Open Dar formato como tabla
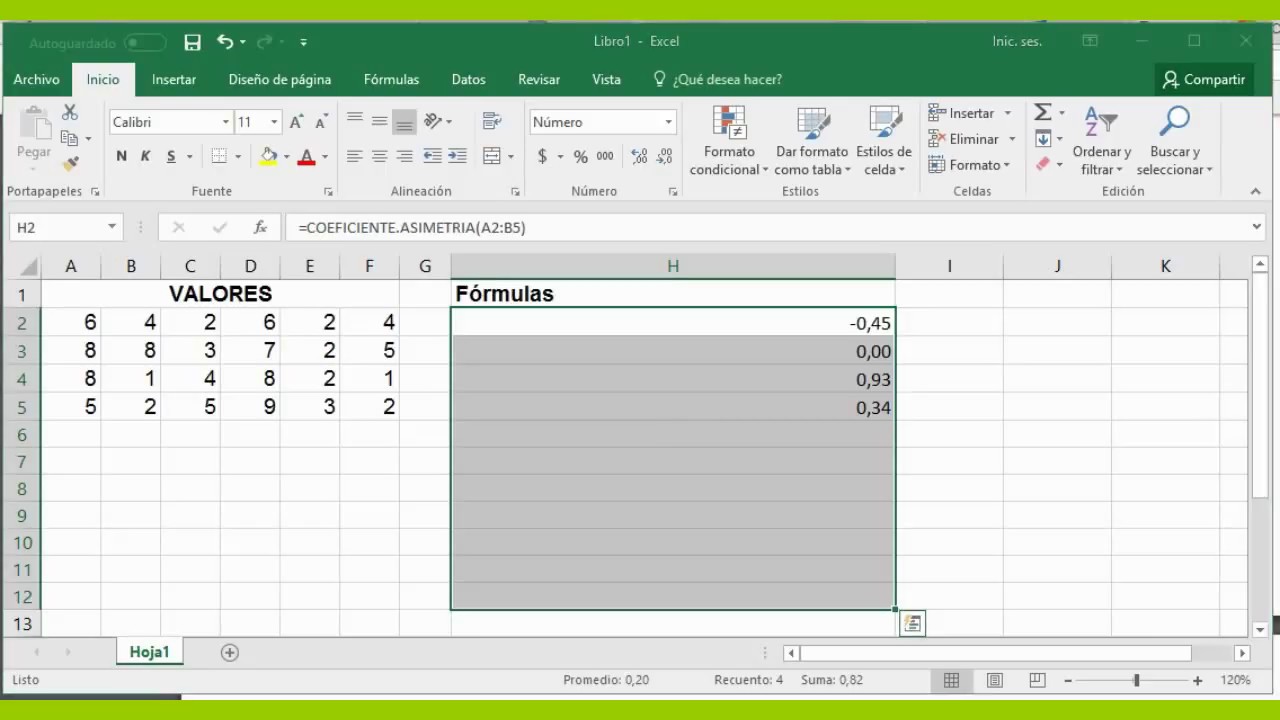The width and height of the screenshot is (1280, 720). (811, 141)
